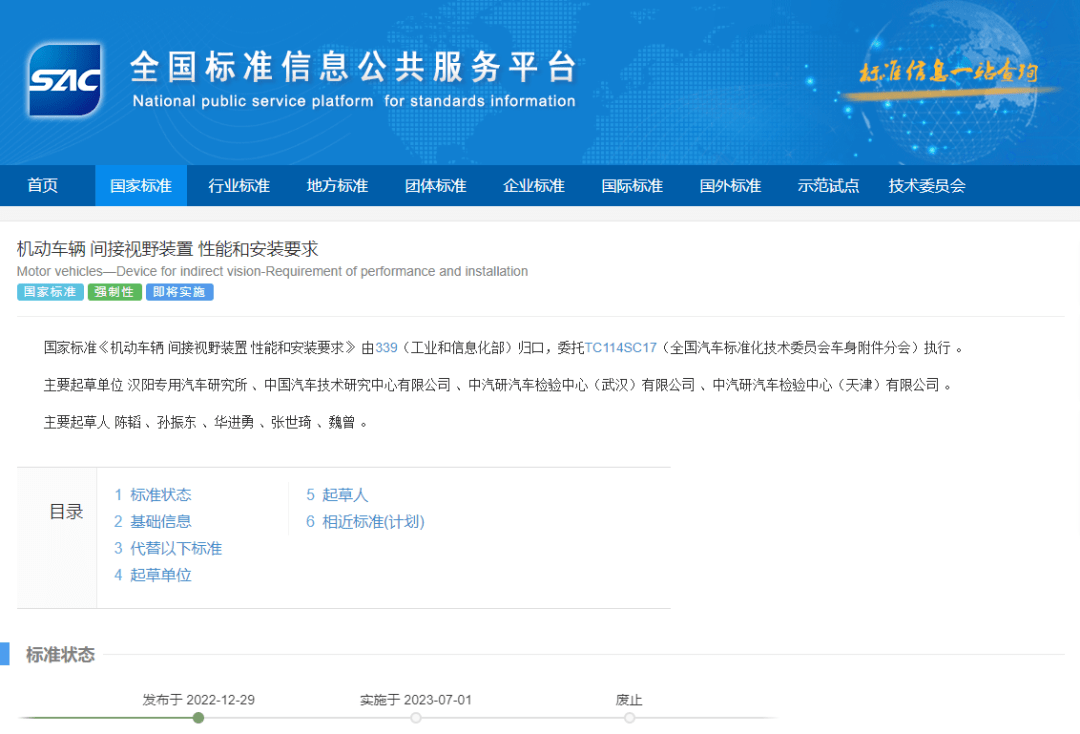
Task: Open the 技术委员会 menu item
Action: pyautogui.click(x=926, y=185)
